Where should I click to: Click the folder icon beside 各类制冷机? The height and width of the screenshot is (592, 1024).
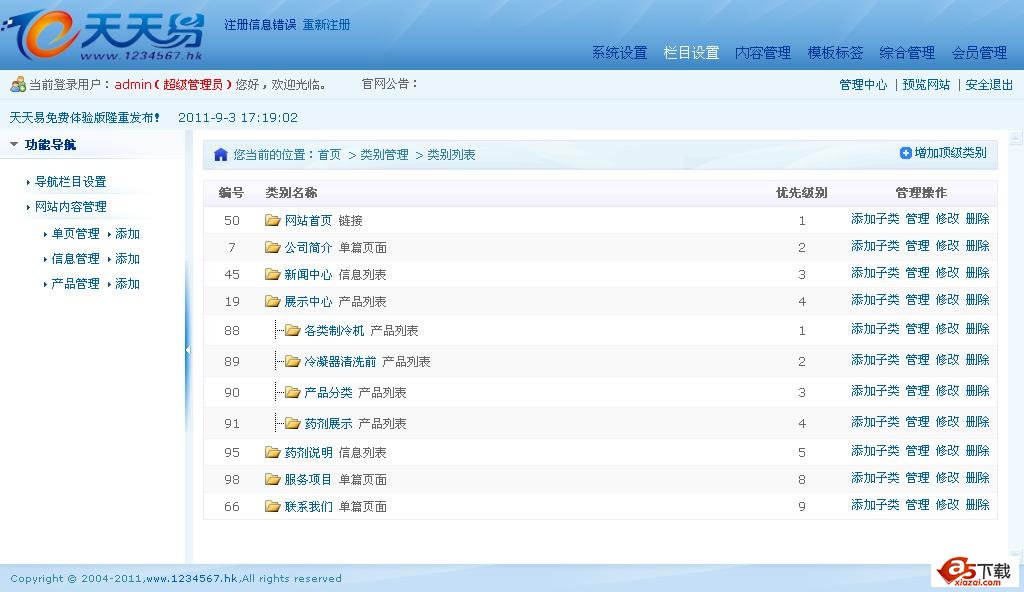click(x=292, y=330)
